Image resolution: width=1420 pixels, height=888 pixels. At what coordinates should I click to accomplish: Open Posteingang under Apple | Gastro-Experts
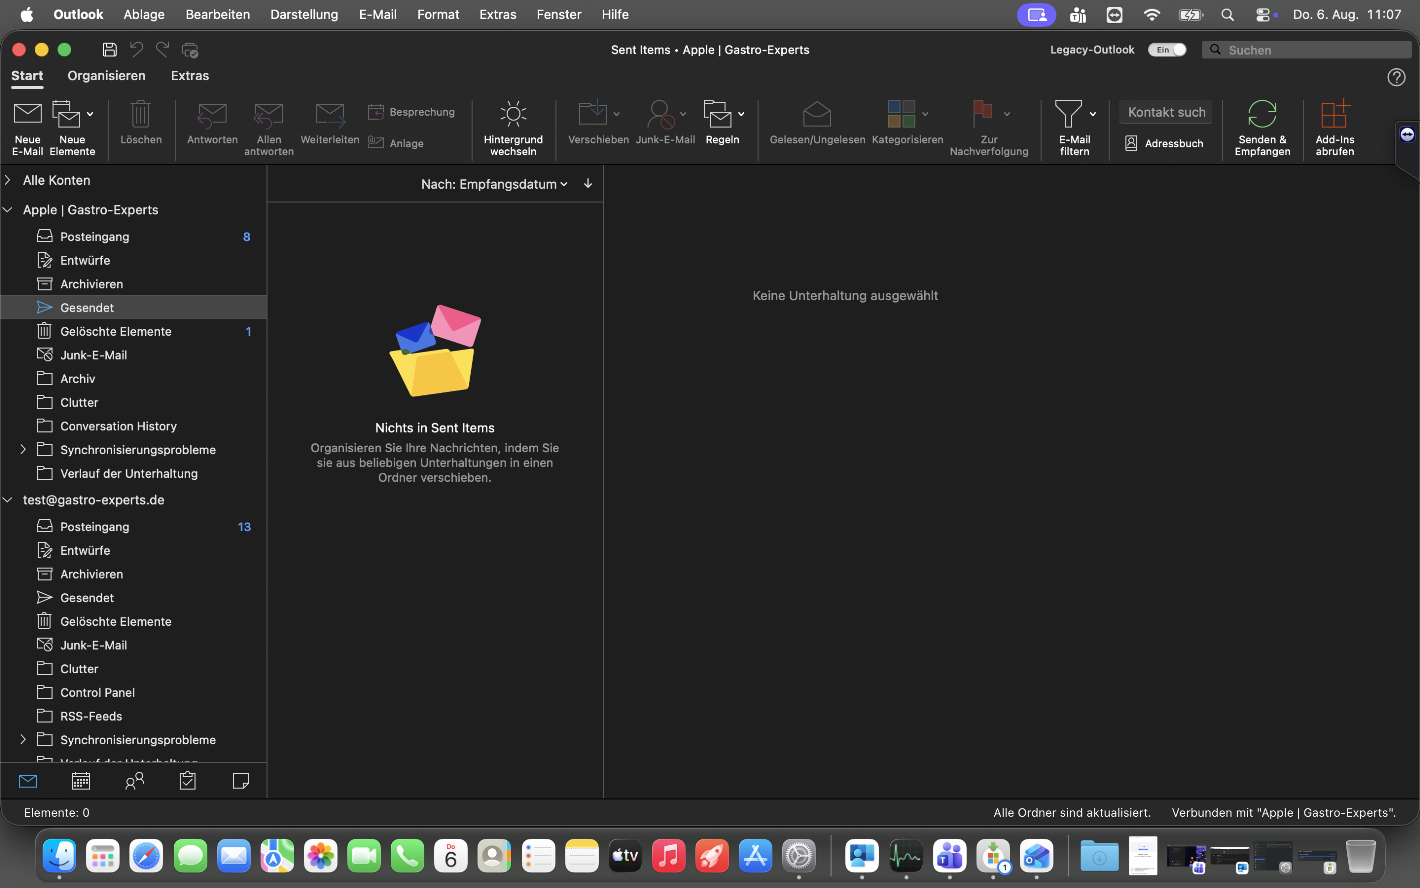[133, 237]
